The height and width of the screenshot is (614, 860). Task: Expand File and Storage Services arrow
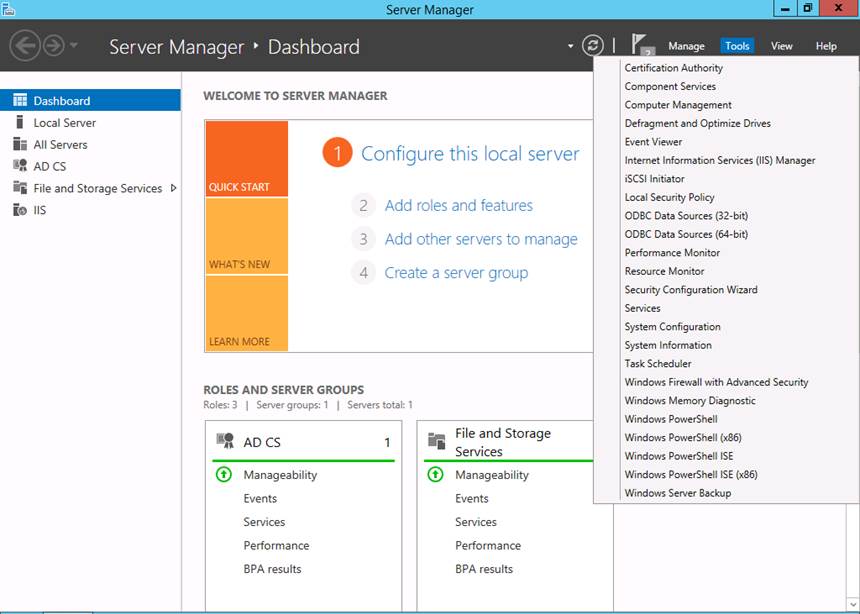tap(174, 188)
